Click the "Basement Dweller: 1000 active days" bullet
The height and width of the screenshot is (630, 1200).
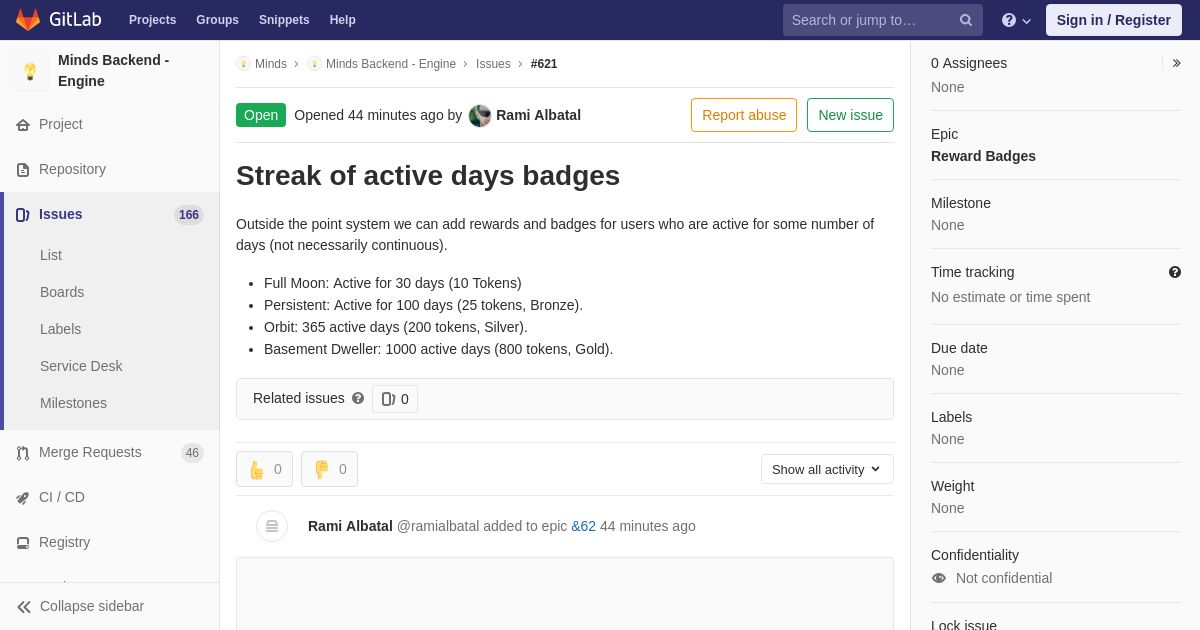pyautogui.click(x=438, y=349)
